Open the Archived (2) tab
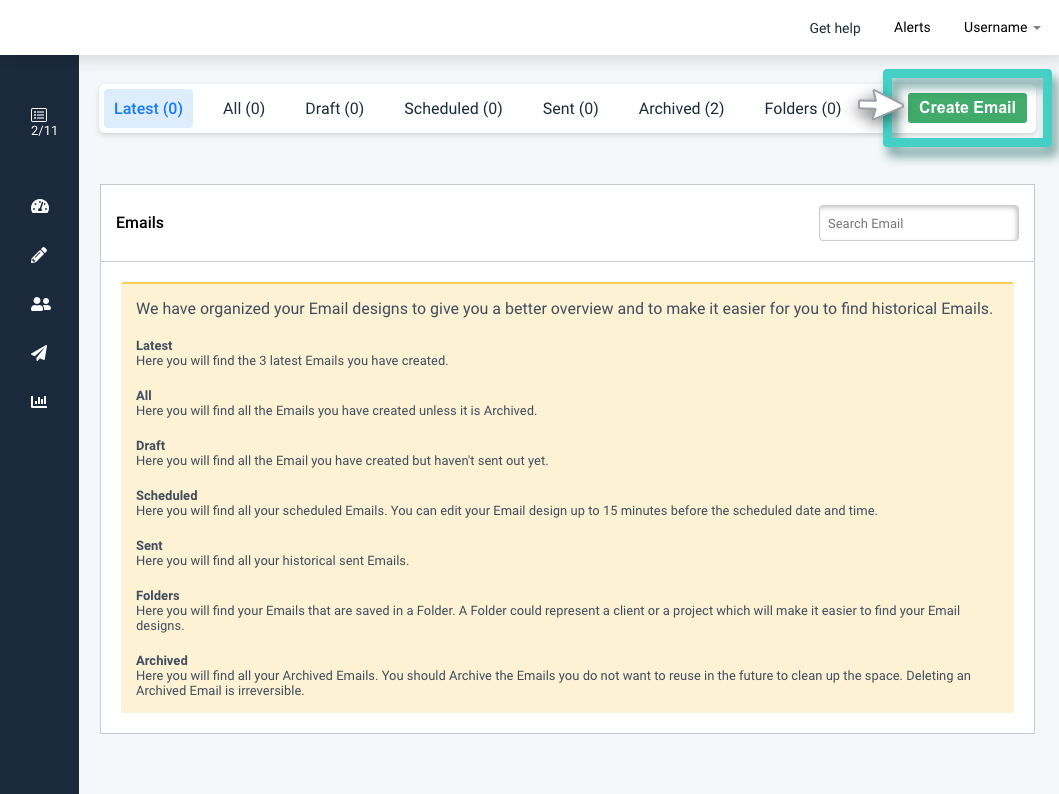This screenshot has width=1059, height=794. (681, 109)
